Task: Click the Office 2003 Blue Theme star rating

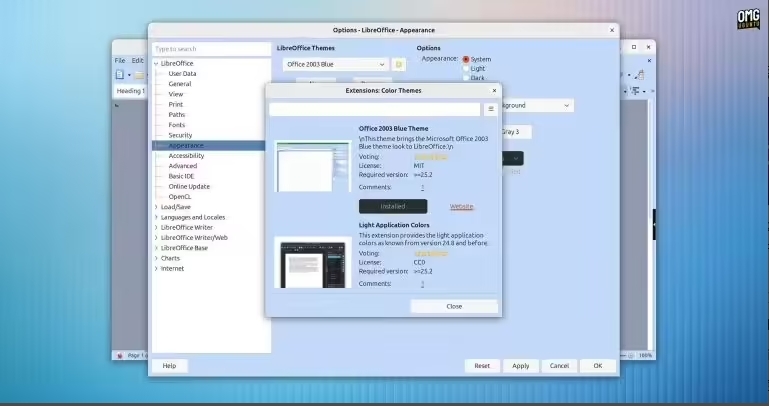Action: (x=431, y=157)
